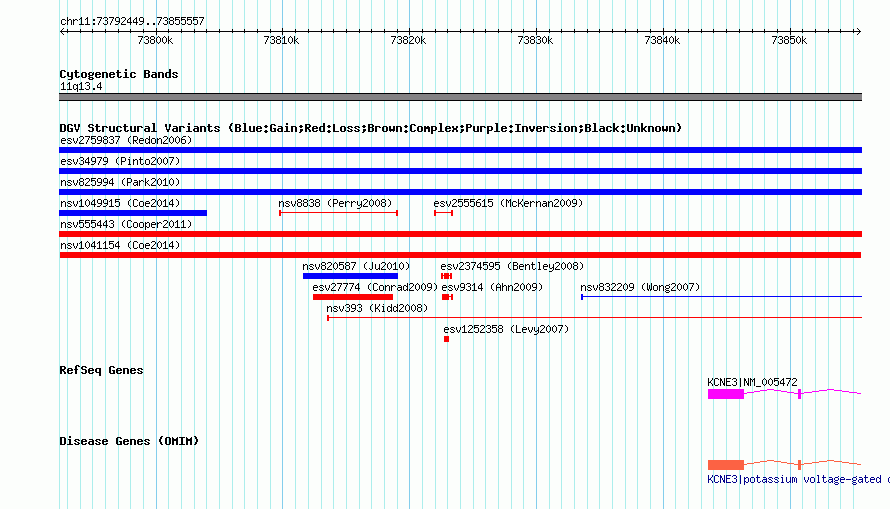Select the esv34979 (Pinto2007) blue bar
The height and width of the screenshot is (509, 890).
click(x=460, y=171)
